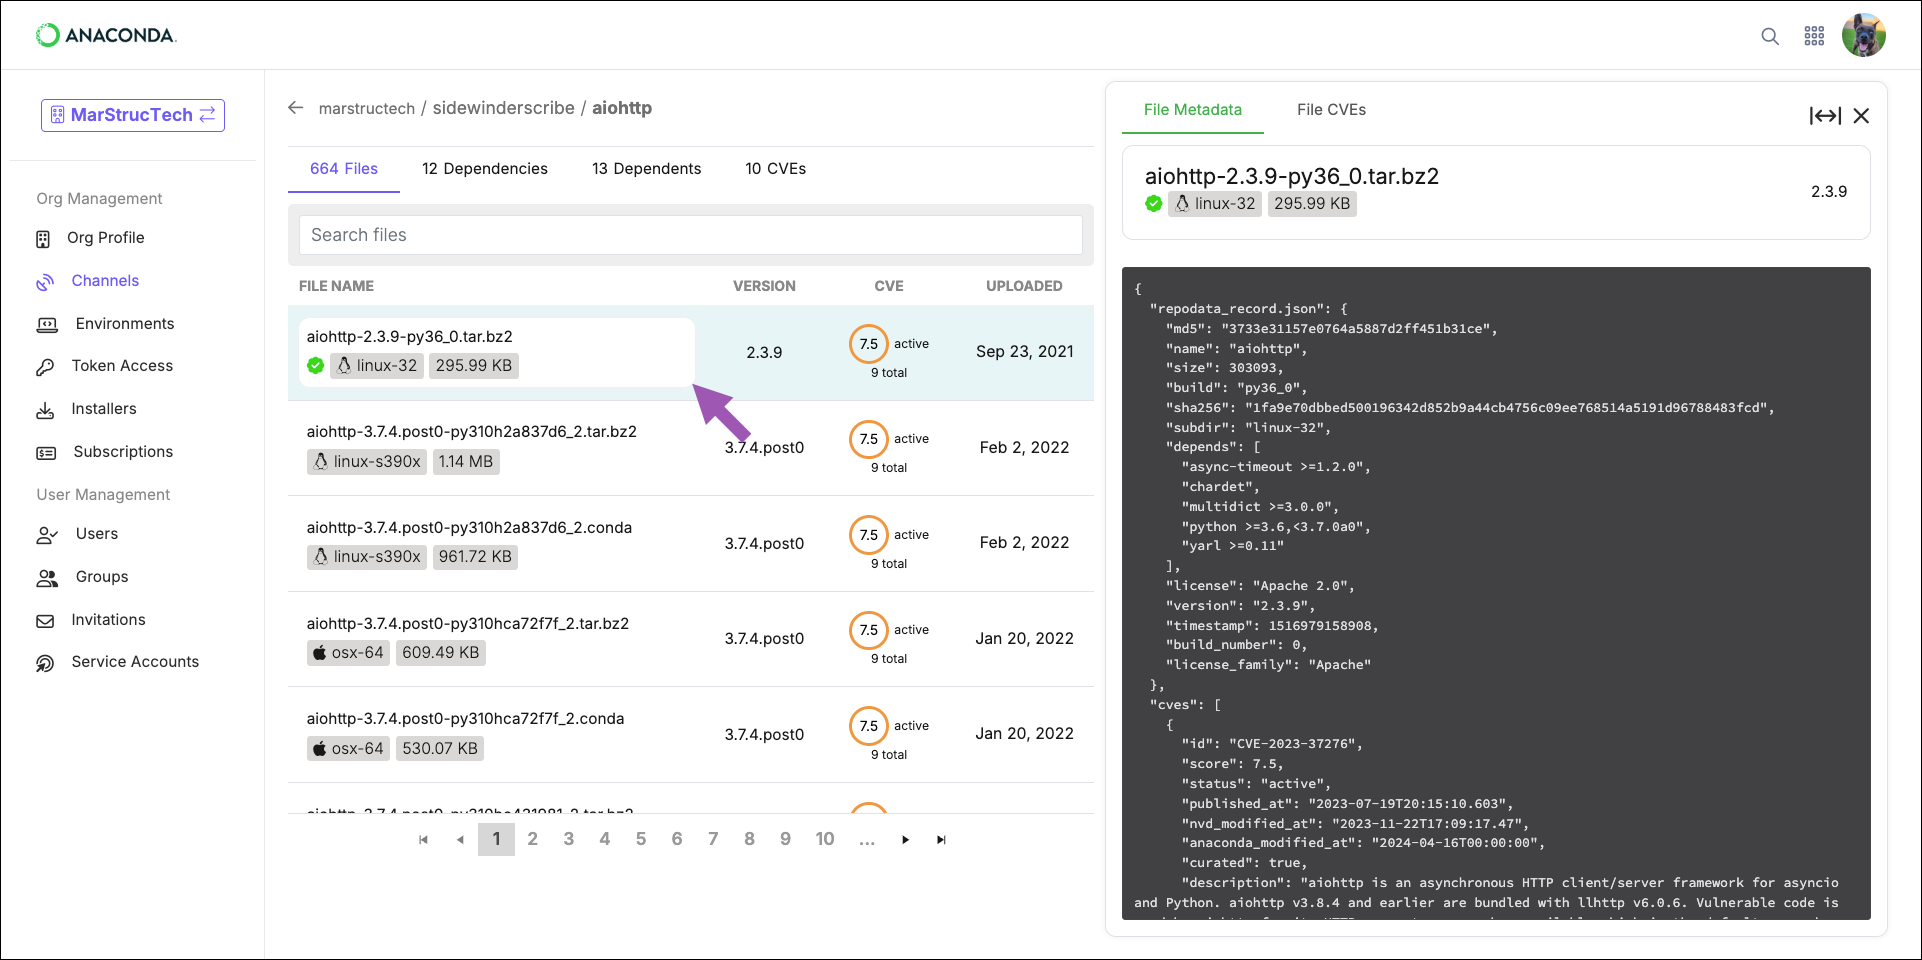The width and height of the screenshot is (1922, 960).
Task: Click the Groups sidebar icon
Action: pos(47,578)
